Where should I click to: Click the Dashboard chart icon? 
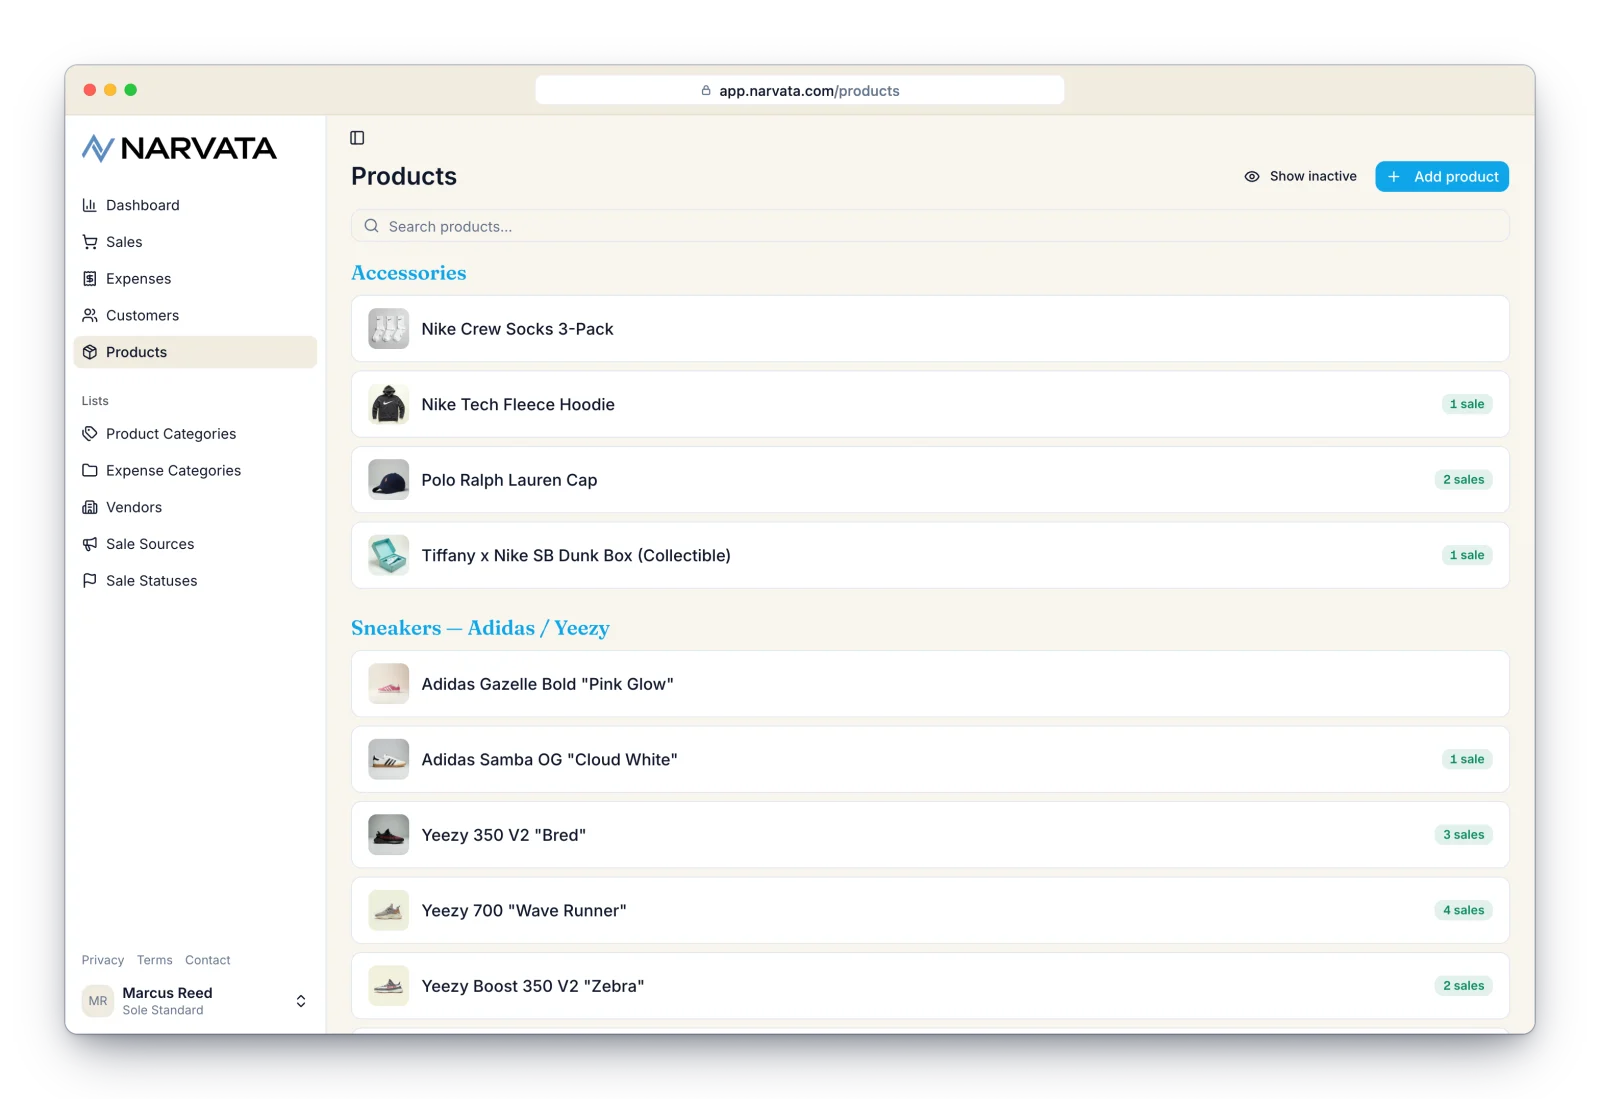[90, 205]
